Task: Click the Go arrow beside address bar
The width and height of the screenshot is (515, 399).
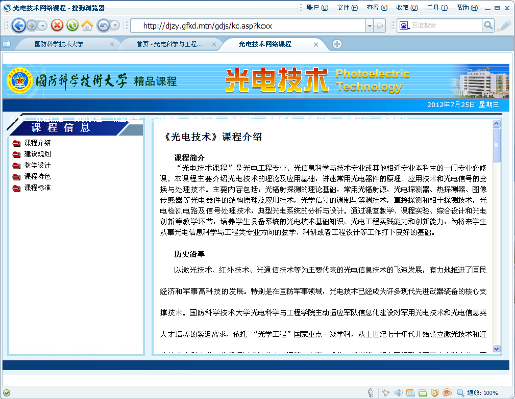Action: pos(379,26)
